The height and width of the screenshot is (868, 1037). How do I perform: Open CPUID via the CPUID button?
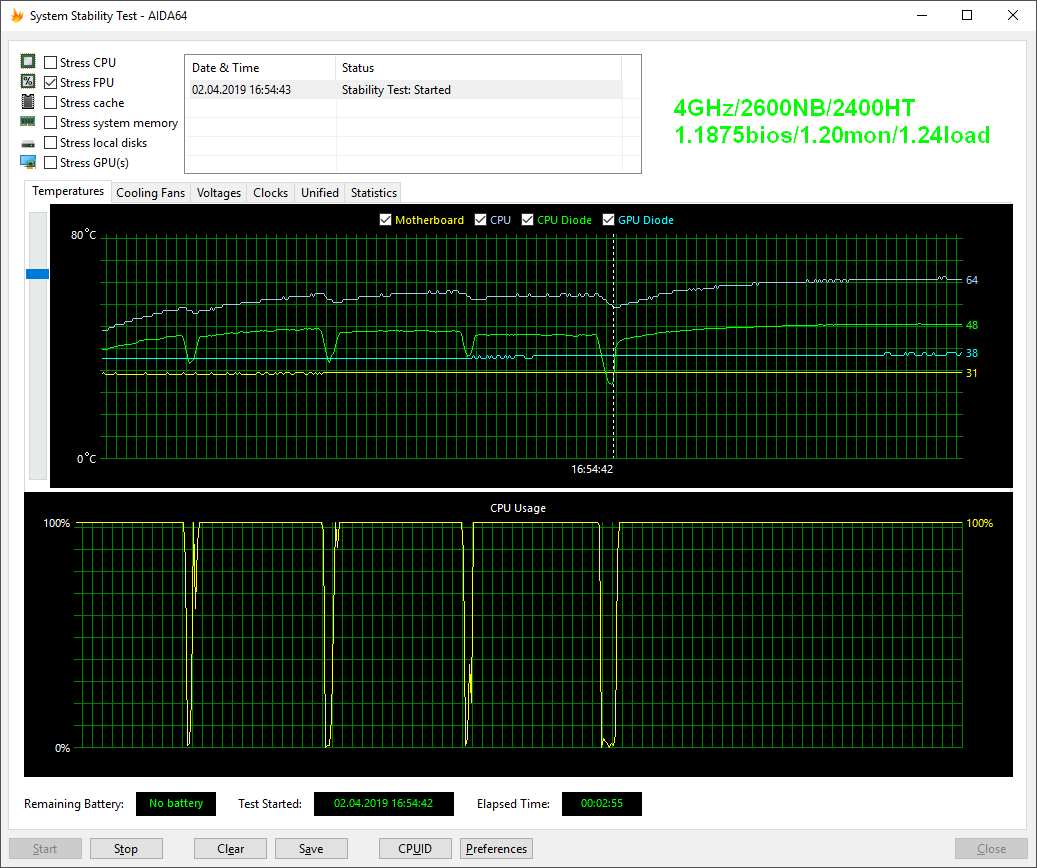tap(415, 848)
